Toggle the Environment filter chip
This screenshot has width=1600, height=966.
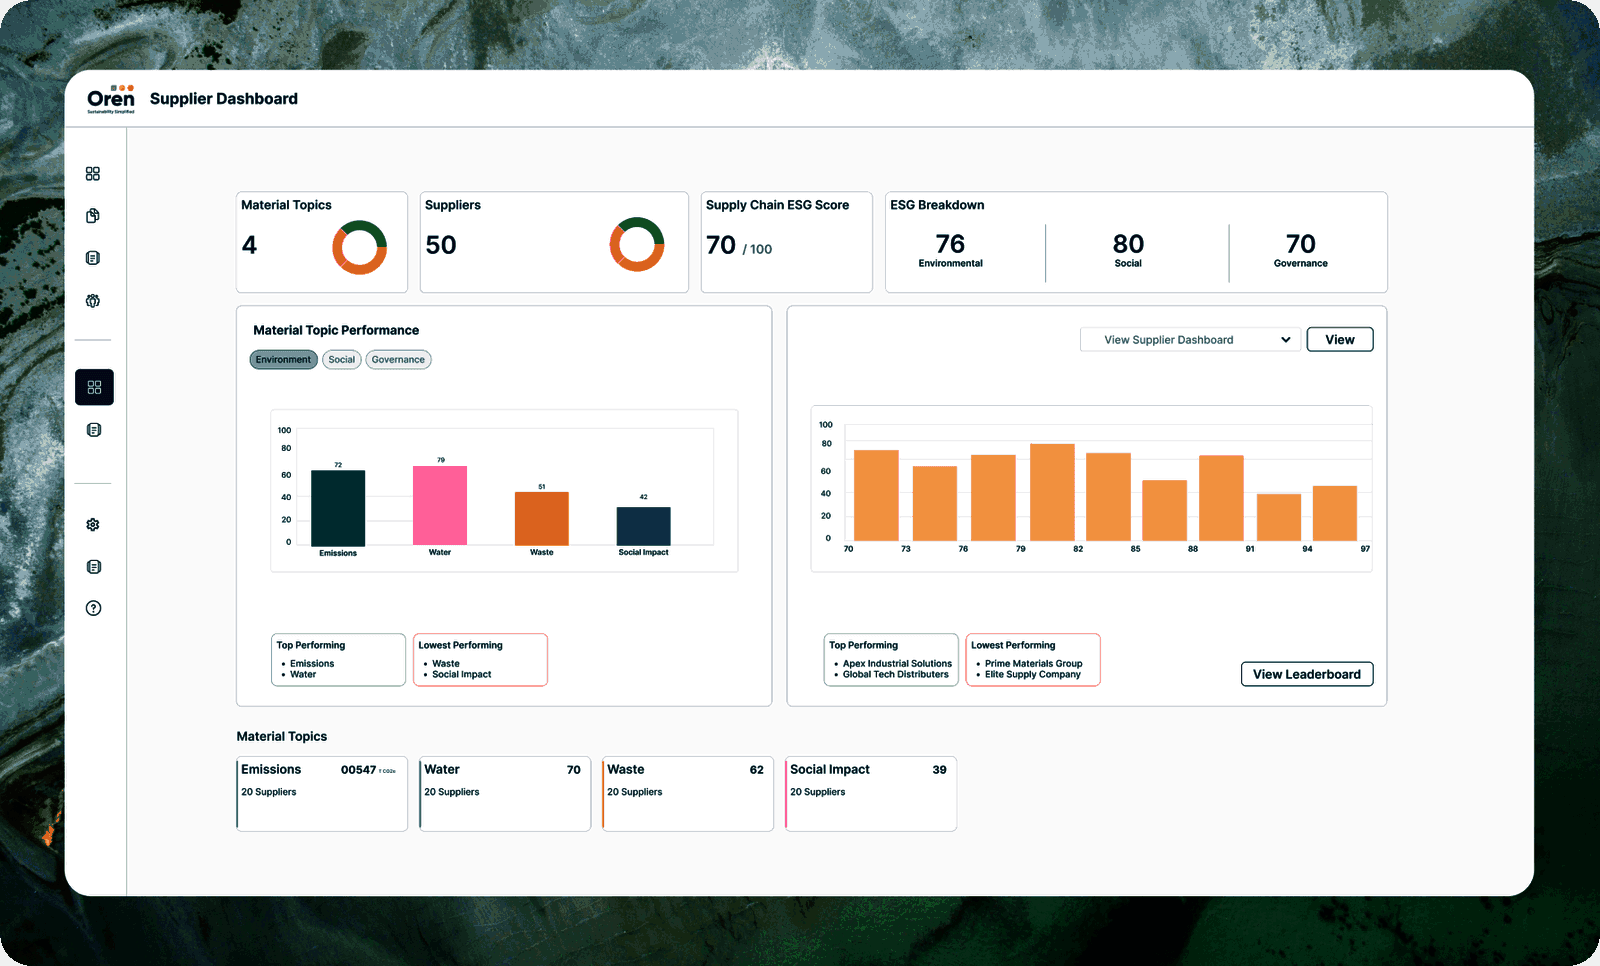tap(283, 360)
